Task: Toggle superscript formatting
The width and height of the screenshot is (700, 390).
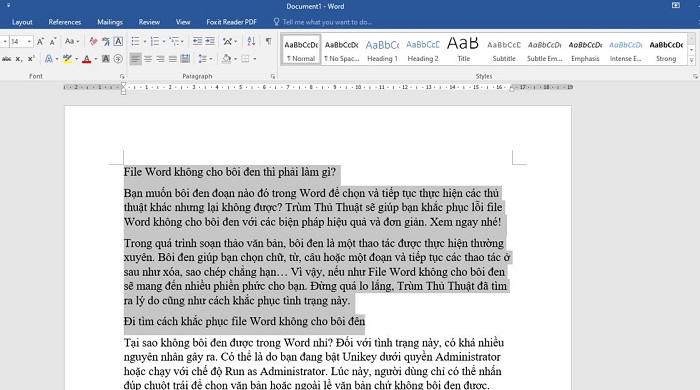Action: pyautogui.click(x=31, y=58)
